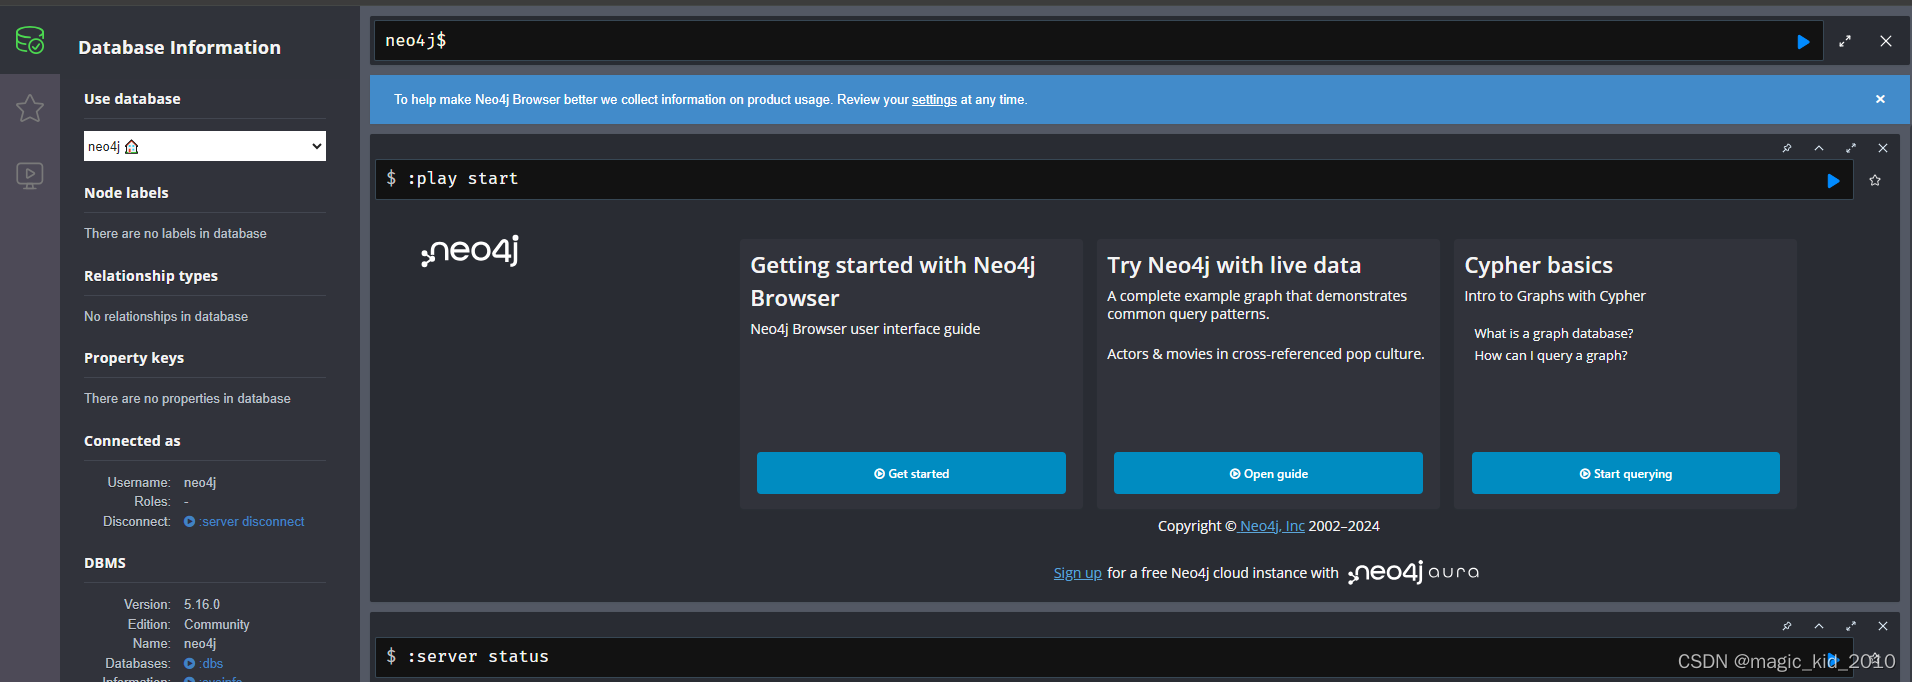Screen dimensions: 1912x682
Task: Click the Get started button
Action: pos(911,473)
